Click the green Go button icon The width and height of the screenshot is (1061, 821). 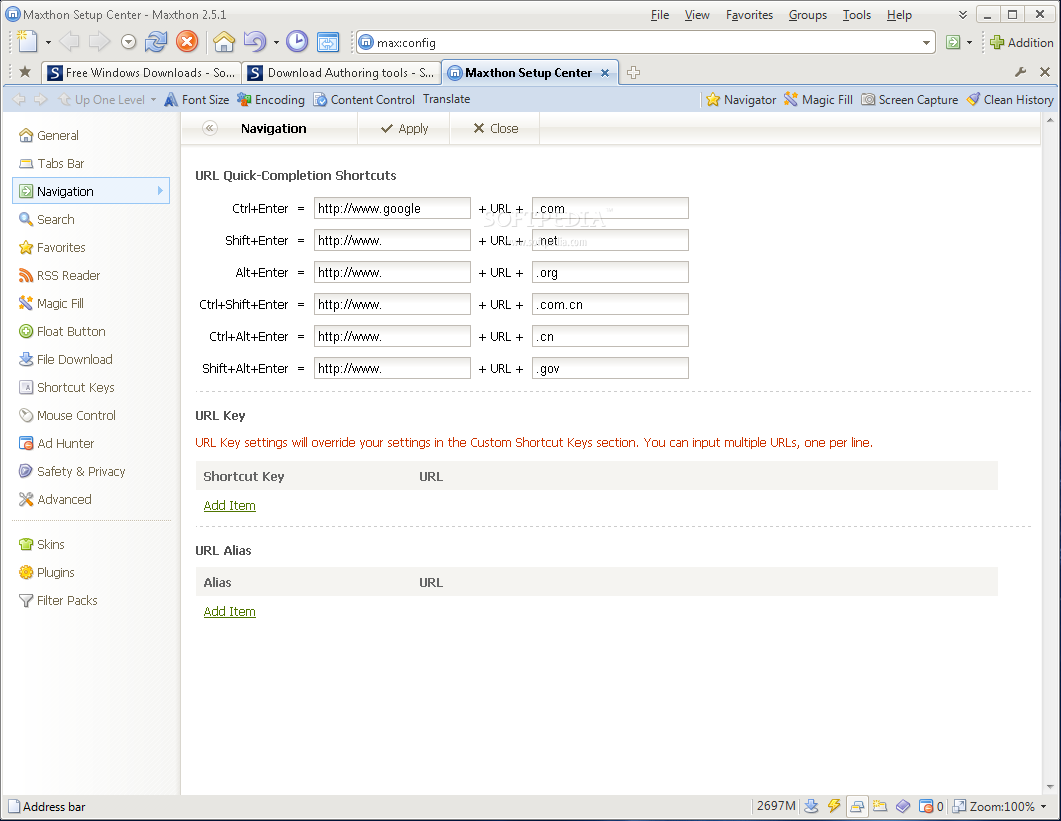pyautogui.click(x=953, y=42)
